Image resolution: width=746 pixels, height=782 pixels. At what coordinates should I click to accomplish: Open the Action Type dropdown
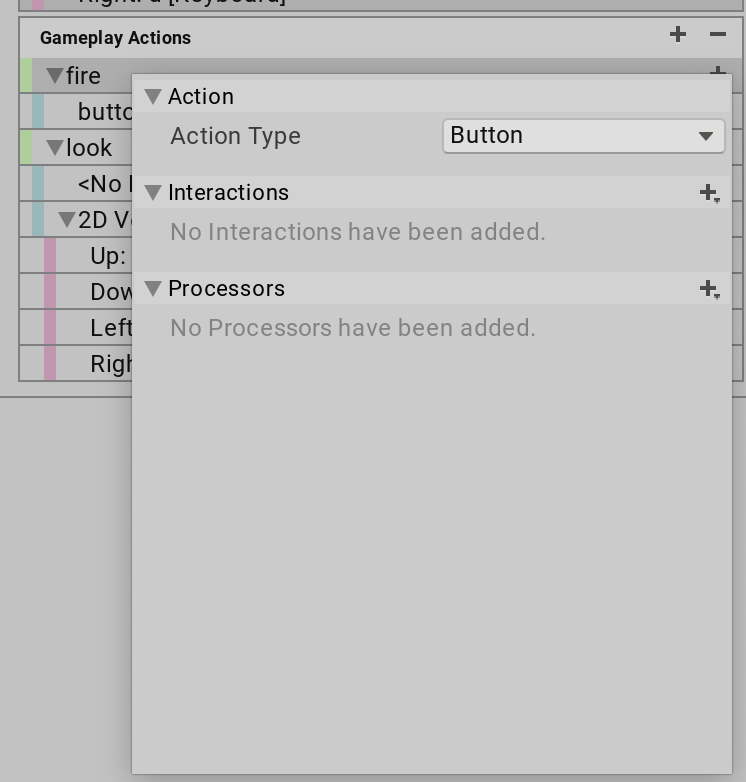point(583,136)
